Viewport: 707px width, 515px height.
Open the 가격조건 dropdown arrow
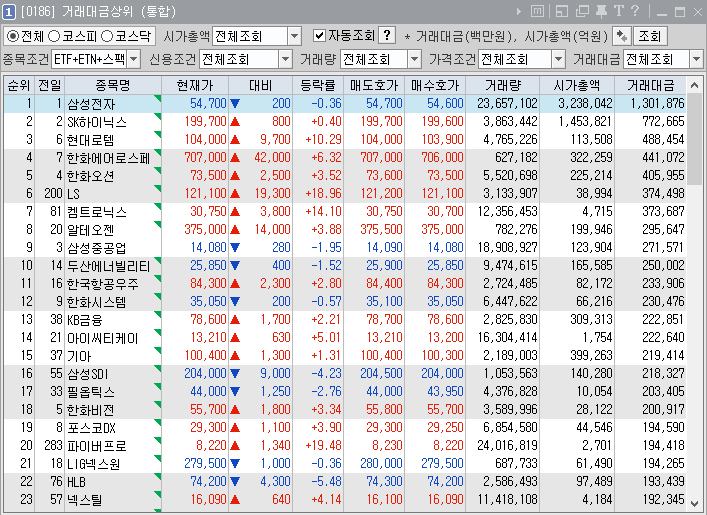coord(558,59)
